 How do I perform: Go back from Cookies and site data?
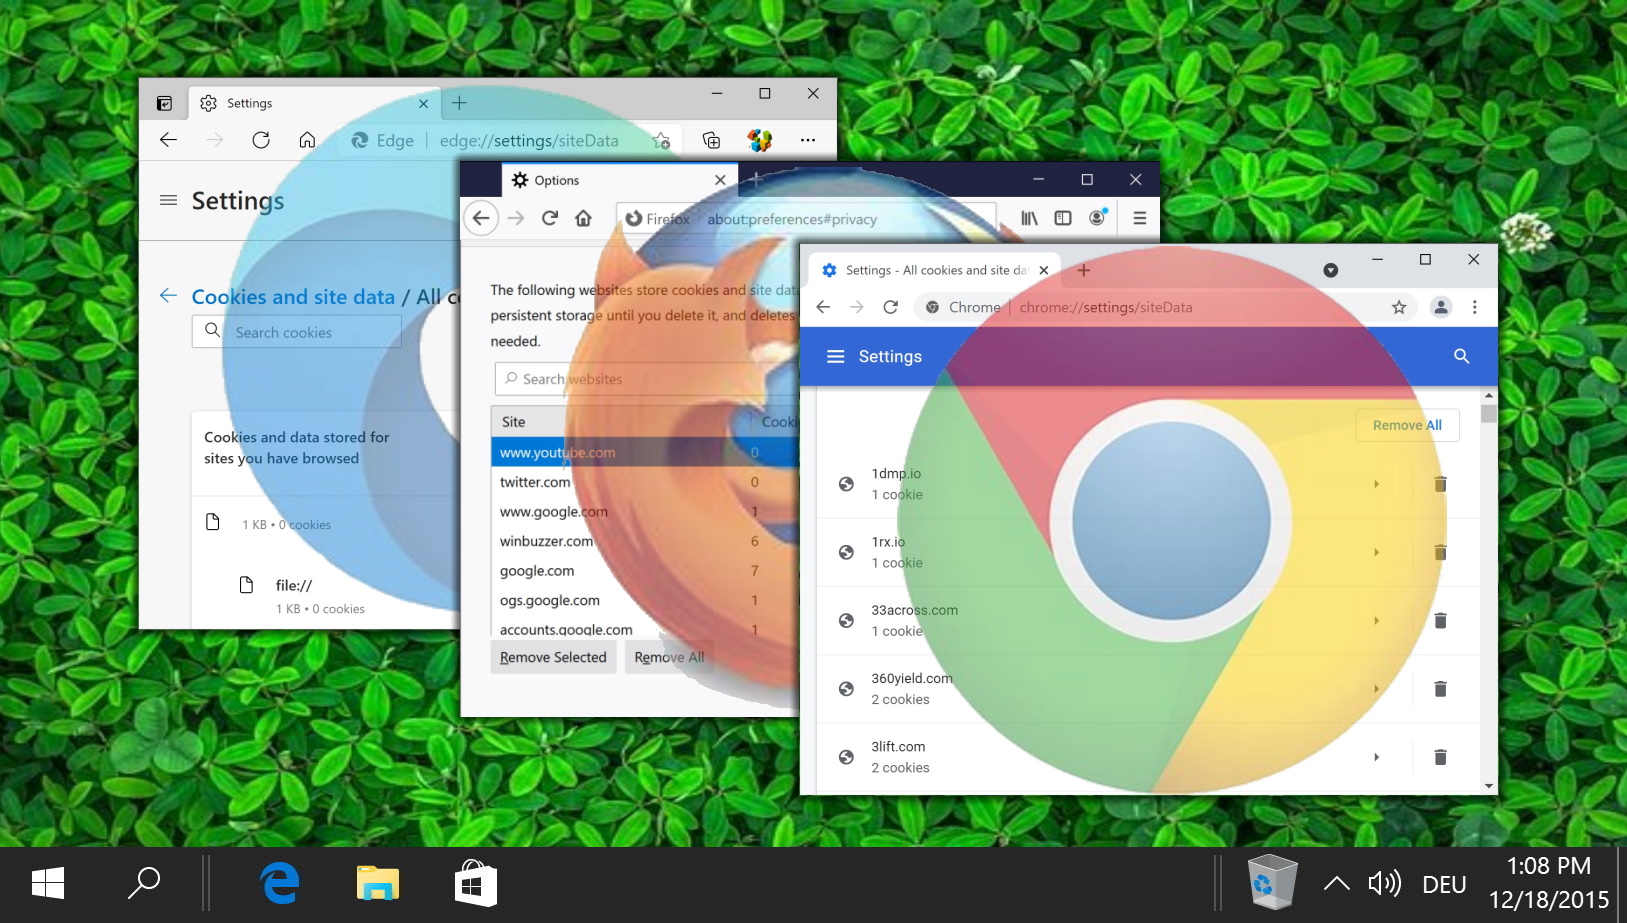(x=168, y=296)
